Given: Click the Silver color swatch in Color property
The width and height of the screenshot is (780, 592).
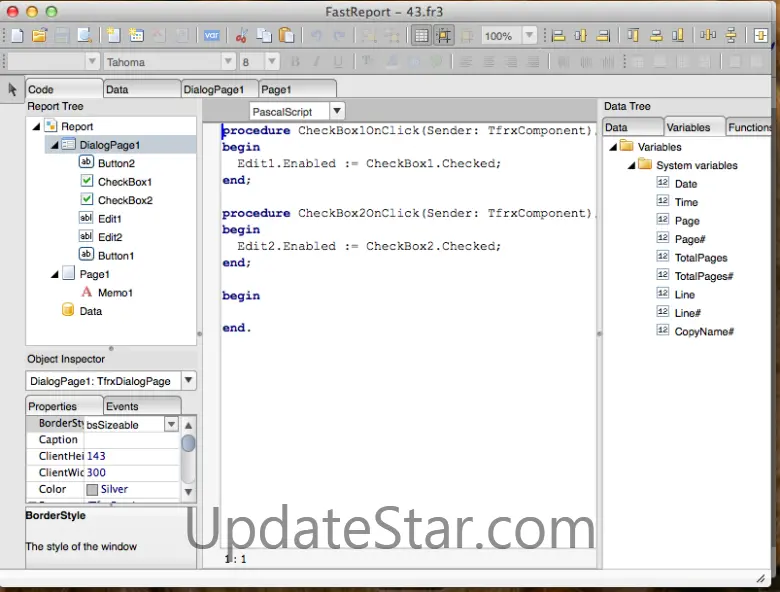Looking at the screenshot, I should (x=92, y=490).
